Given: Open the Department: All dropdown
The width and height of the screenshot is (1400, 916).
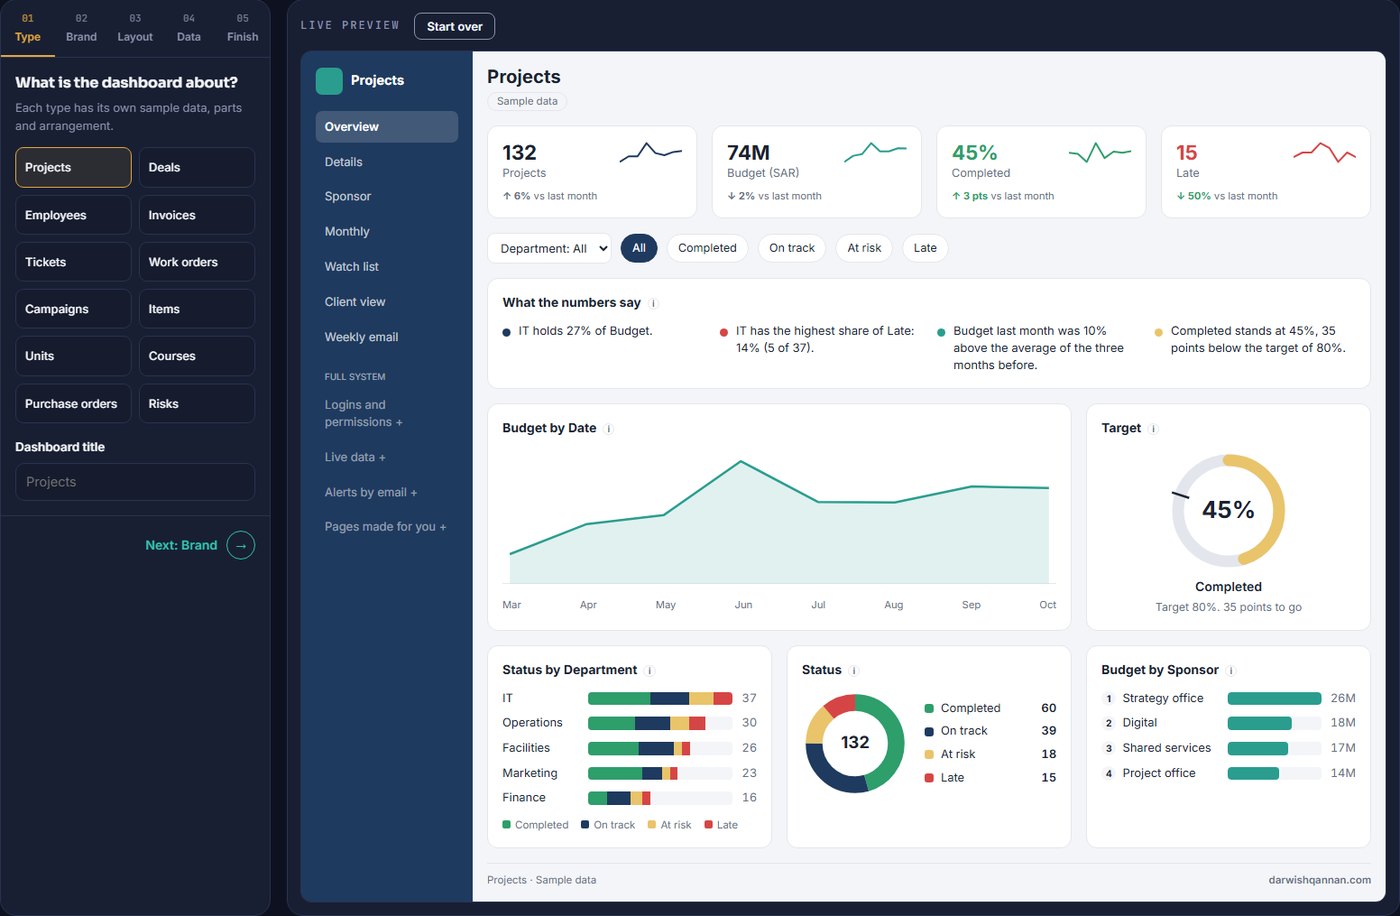Looking at the screenshot, I should 549,248.
